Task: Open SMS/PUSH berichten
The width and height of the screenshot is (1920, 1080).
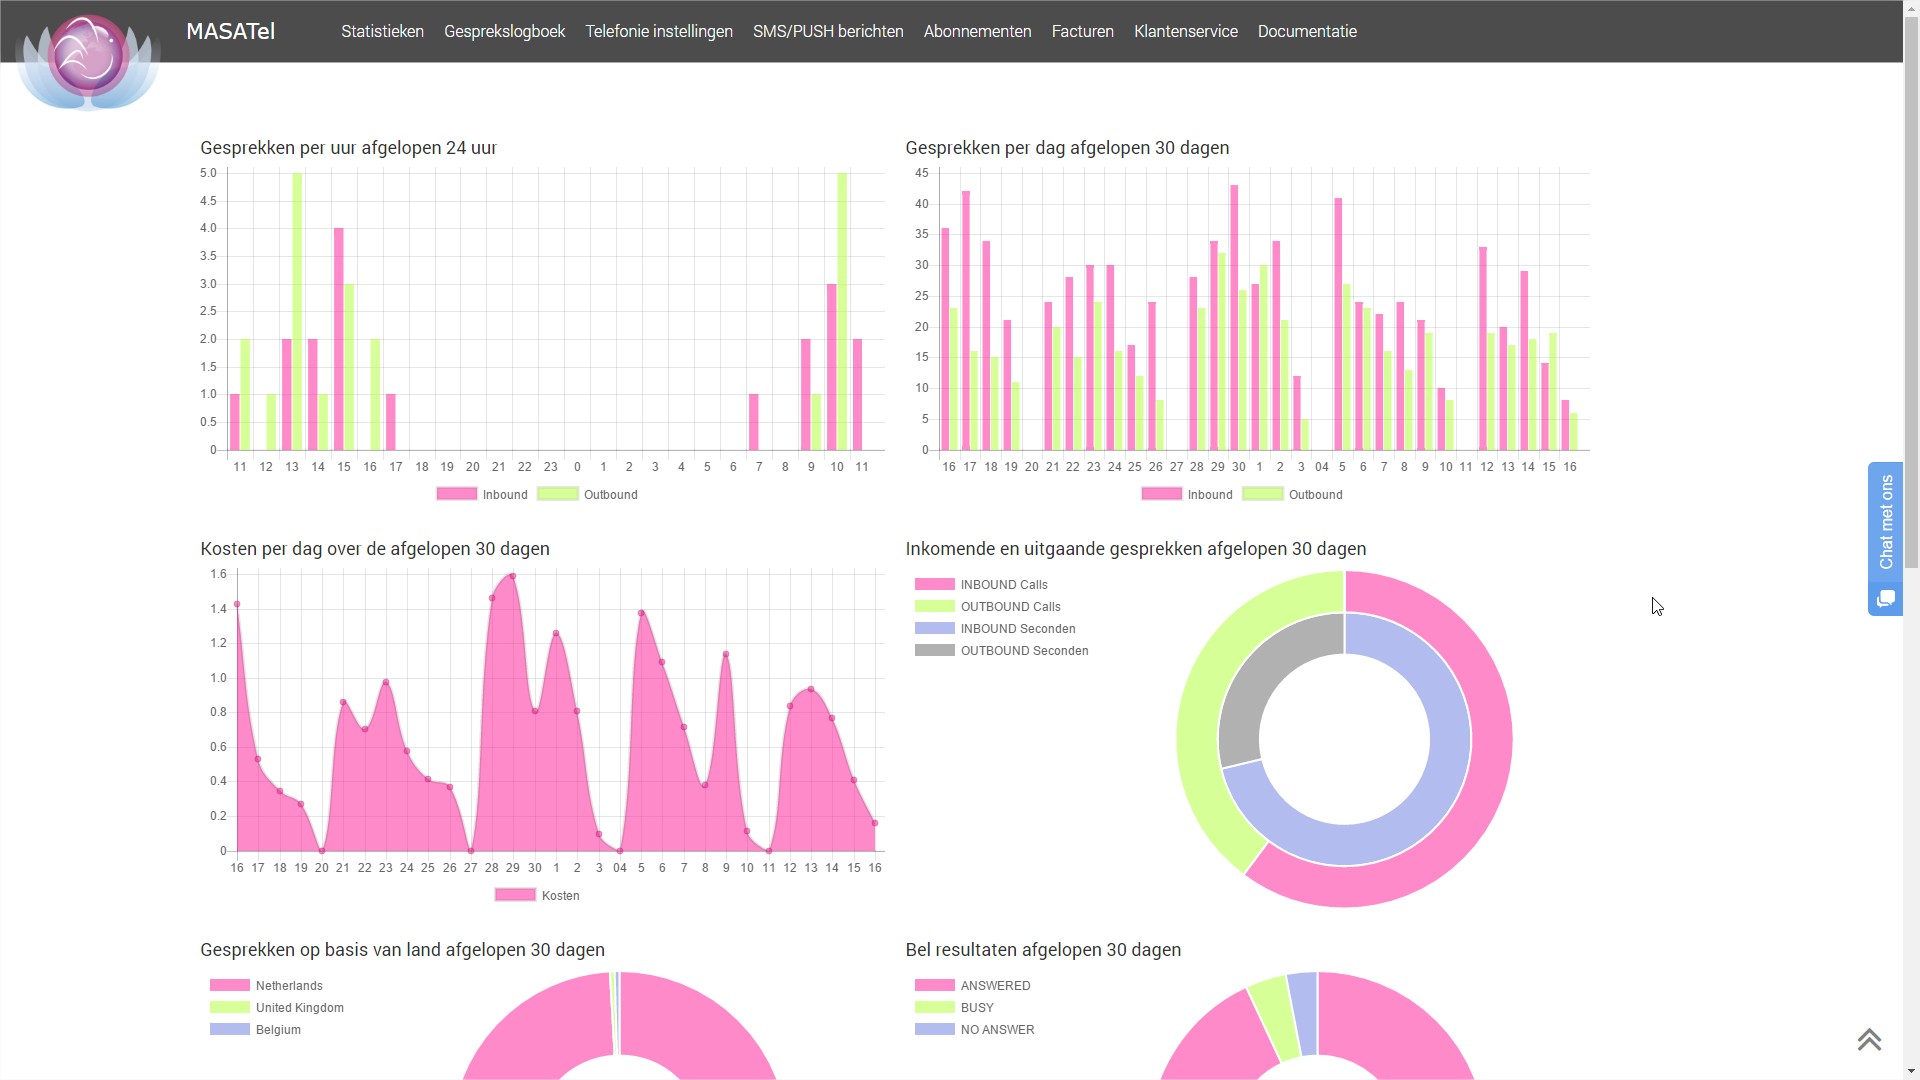Action: 828,31
